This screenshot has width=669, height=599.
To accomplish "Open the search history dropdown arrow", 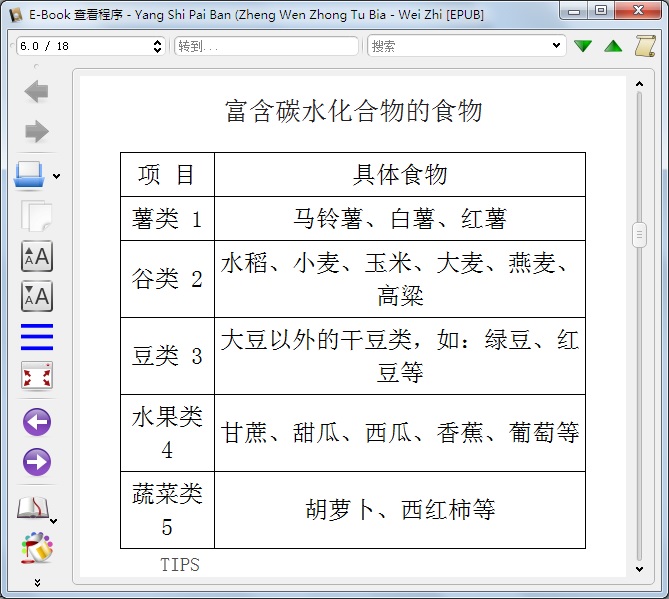I will click(x=556, y=46).
